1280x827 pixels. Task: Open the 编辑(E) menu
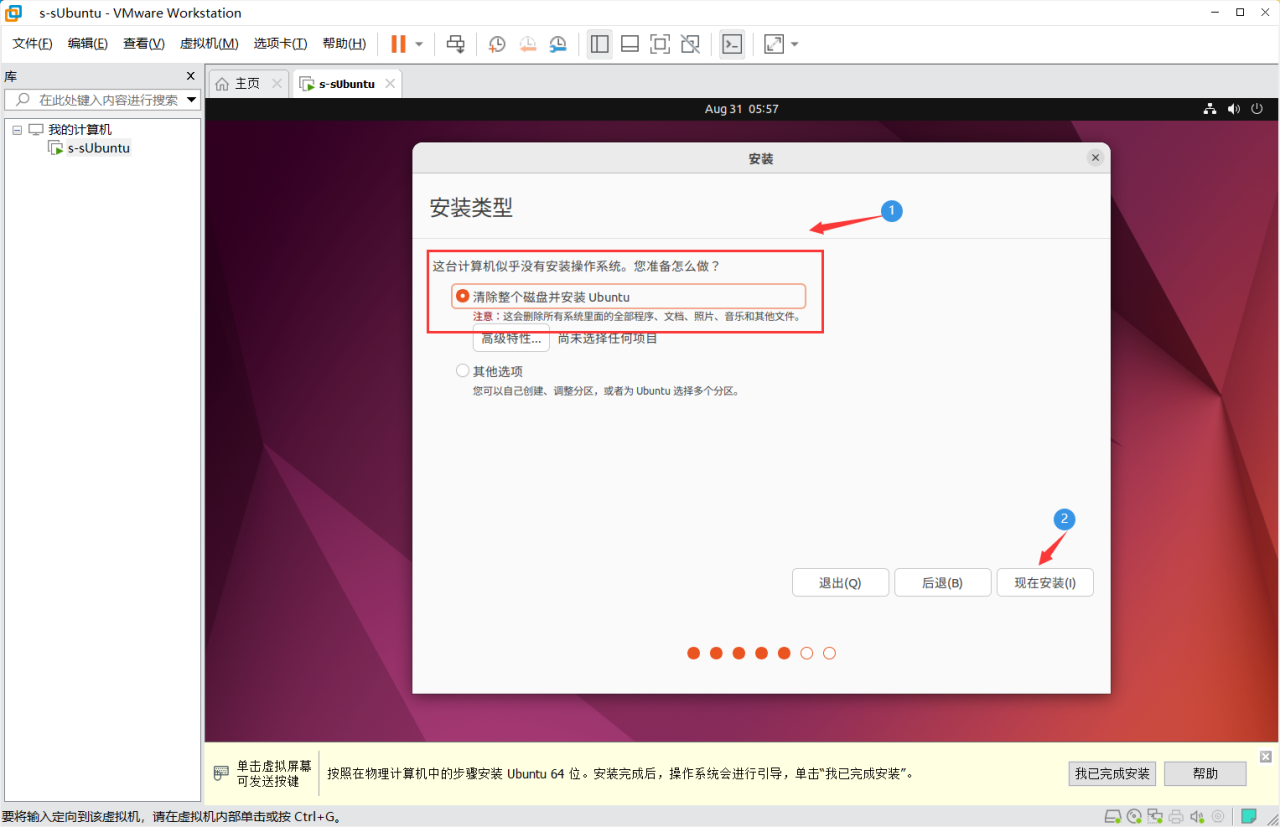[x=88, y=44]
